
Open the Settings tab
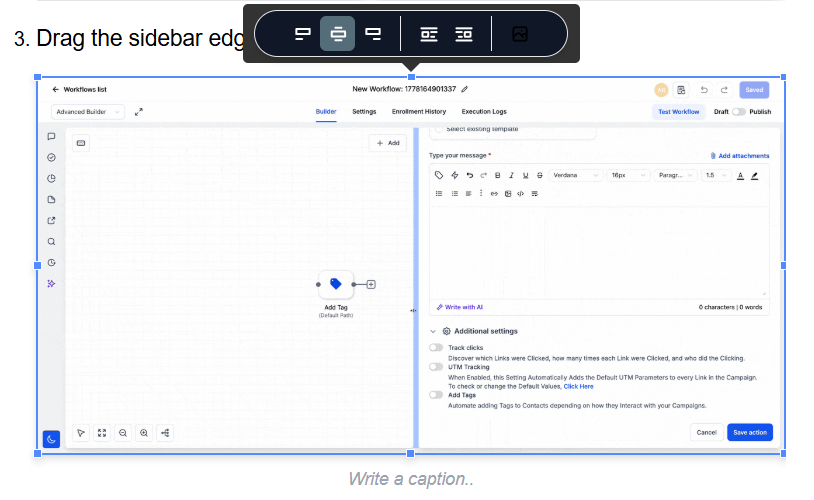(x=364, y=112)
